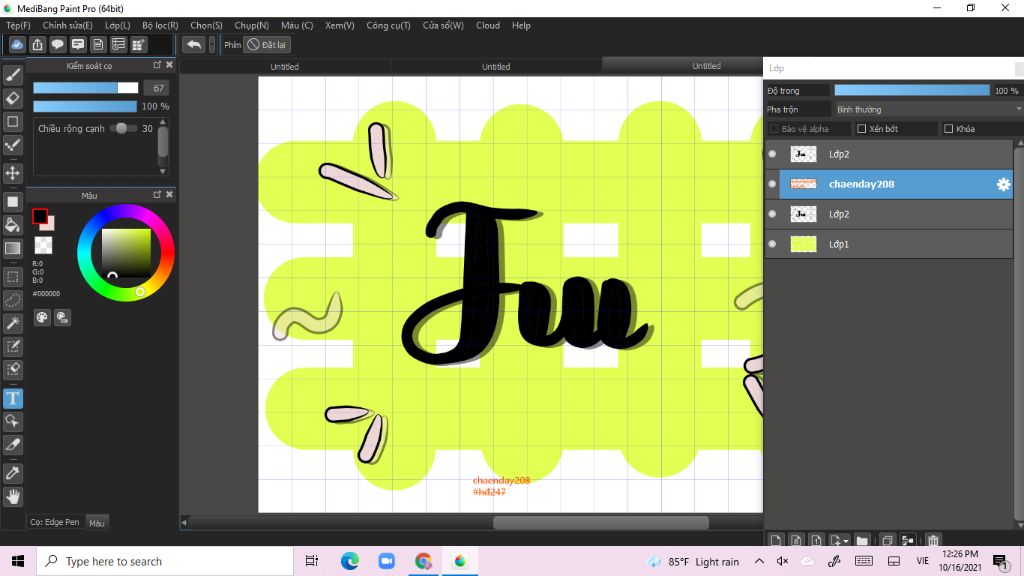Screen dimensions: 1024x576
Task: Select the Bucket fill tool
Action: (x=12, y=225)
